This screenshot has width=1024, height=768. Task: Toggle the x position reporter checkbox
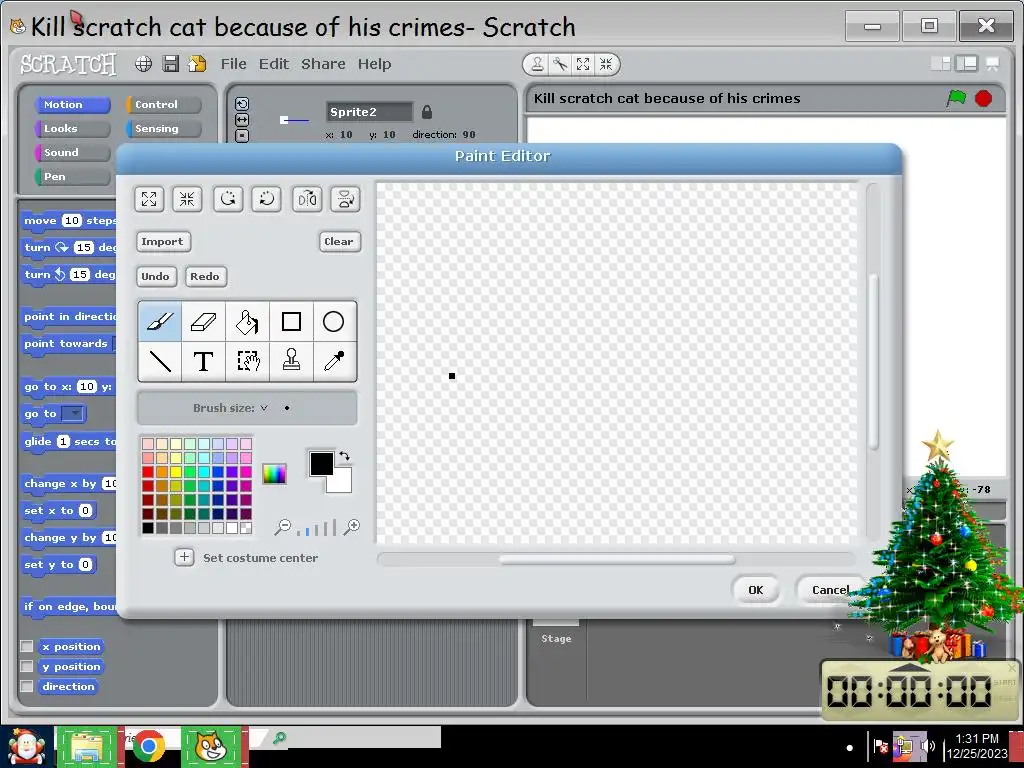point(27,646)
